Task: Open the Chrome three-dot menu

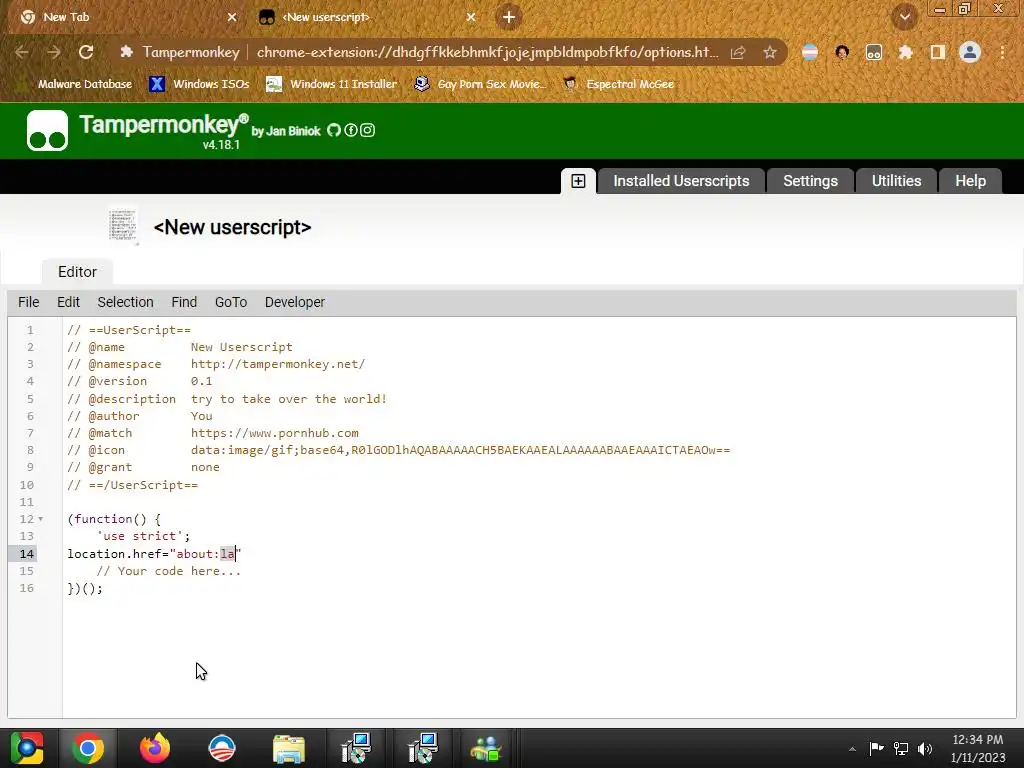Action: click(1002, 52)
